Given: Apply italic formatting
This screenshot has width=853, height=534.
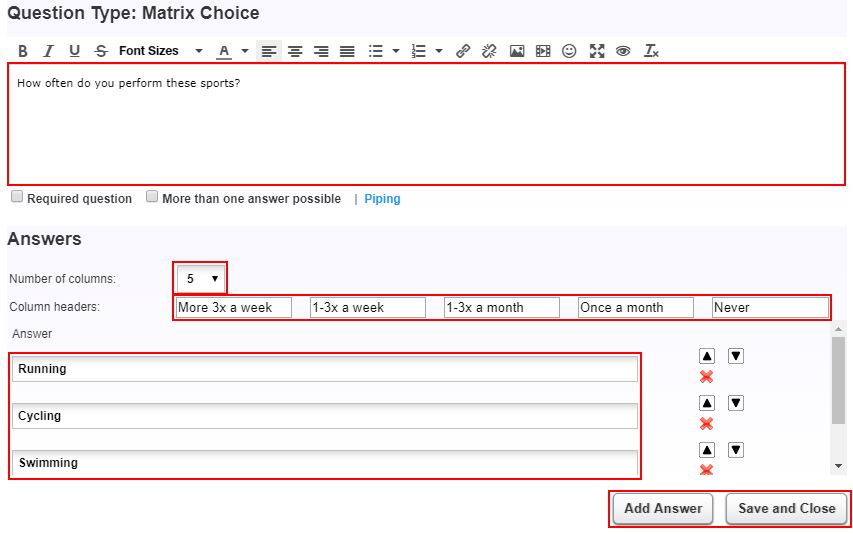Looking at the screenshot, I should click(48, 51).
